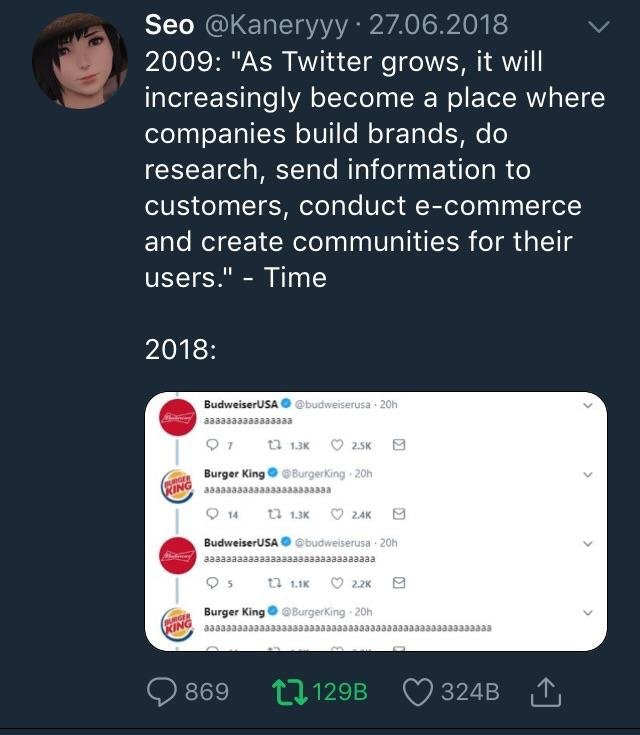This screenshot has width=640, height=735.
Task: Like the embedded tweet with 2.5K likes
Action: tap(337, 446)
